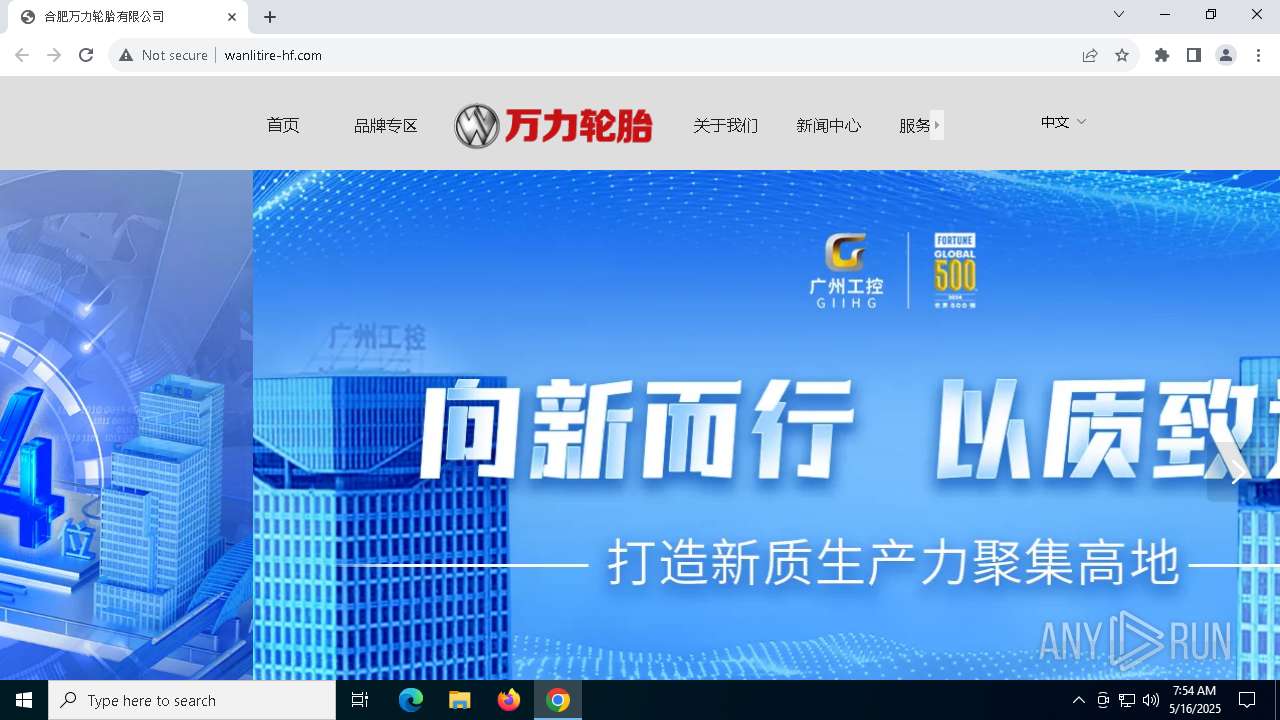Open the Extensions puzzle icon
The height and width of the screenshot is (720, 1280).
click(x=1162, y=55)
